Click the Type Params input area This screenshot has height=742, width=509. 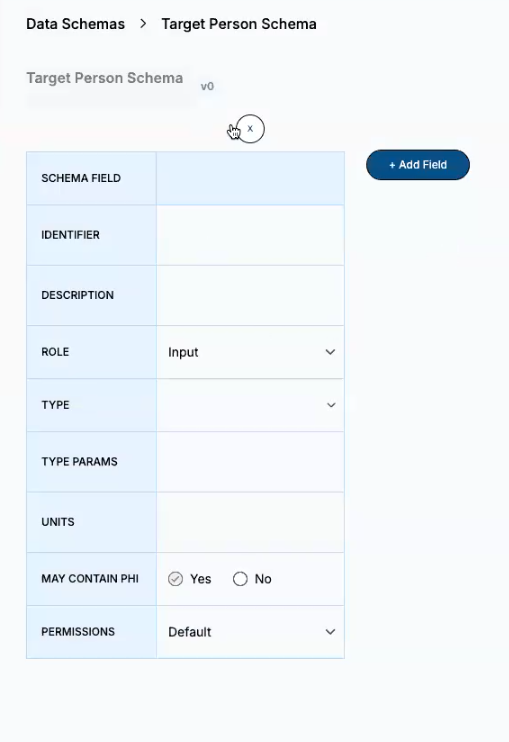[x=250, y=462]
